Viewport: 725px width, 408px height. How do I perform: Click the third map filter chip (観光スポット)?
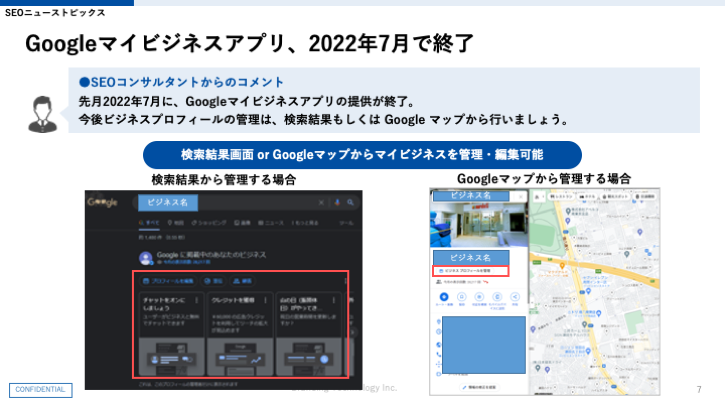(615, 197)
